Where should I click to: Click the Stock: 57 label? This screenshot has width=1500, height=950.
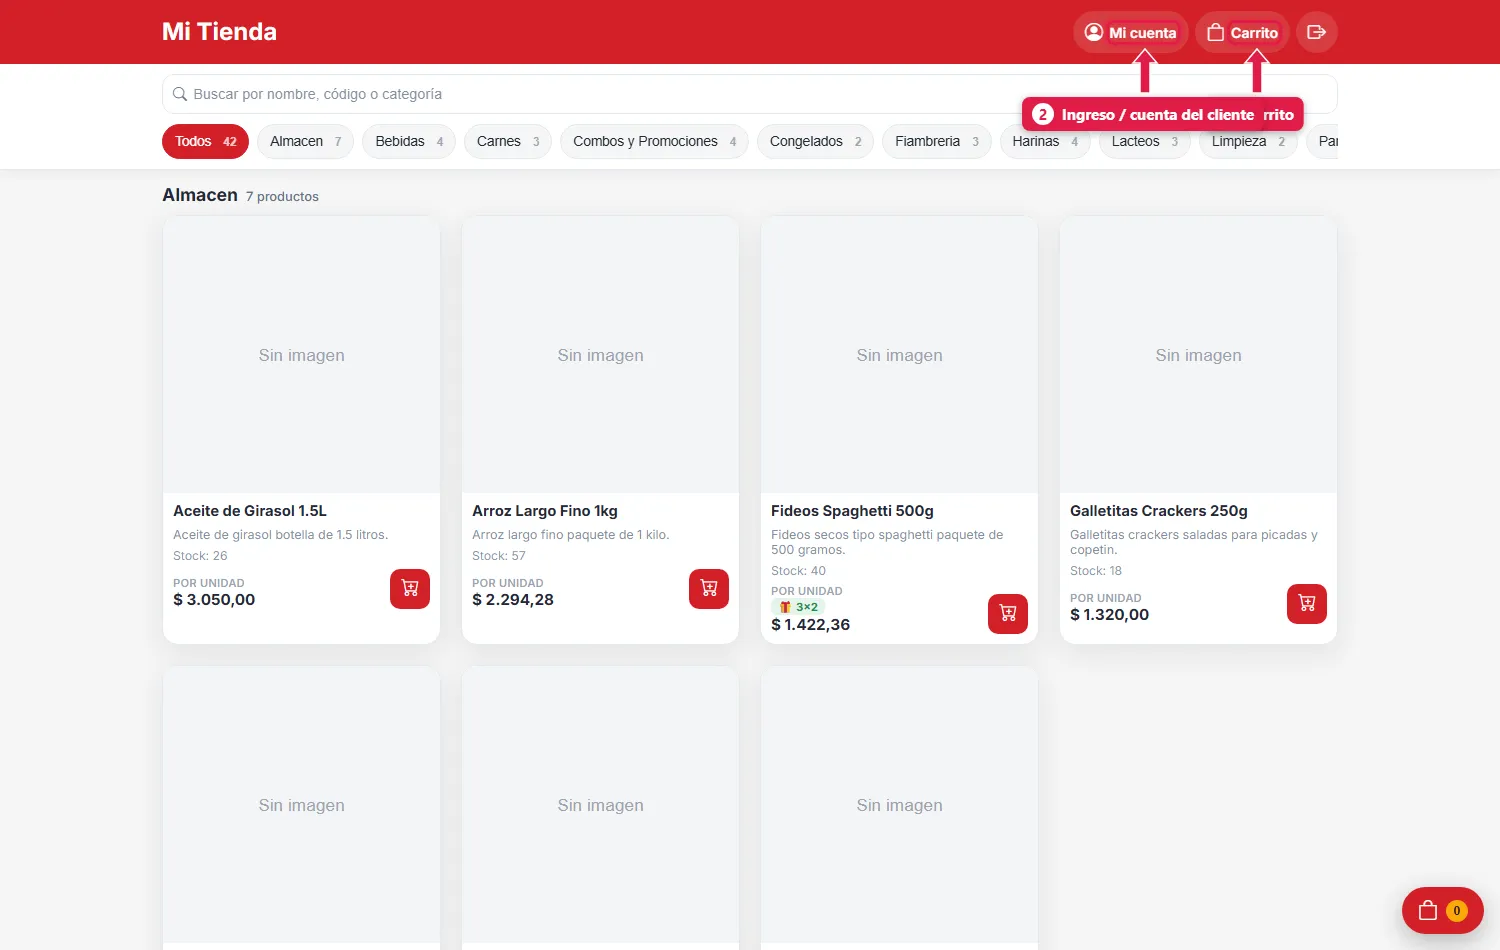(499, 556)
